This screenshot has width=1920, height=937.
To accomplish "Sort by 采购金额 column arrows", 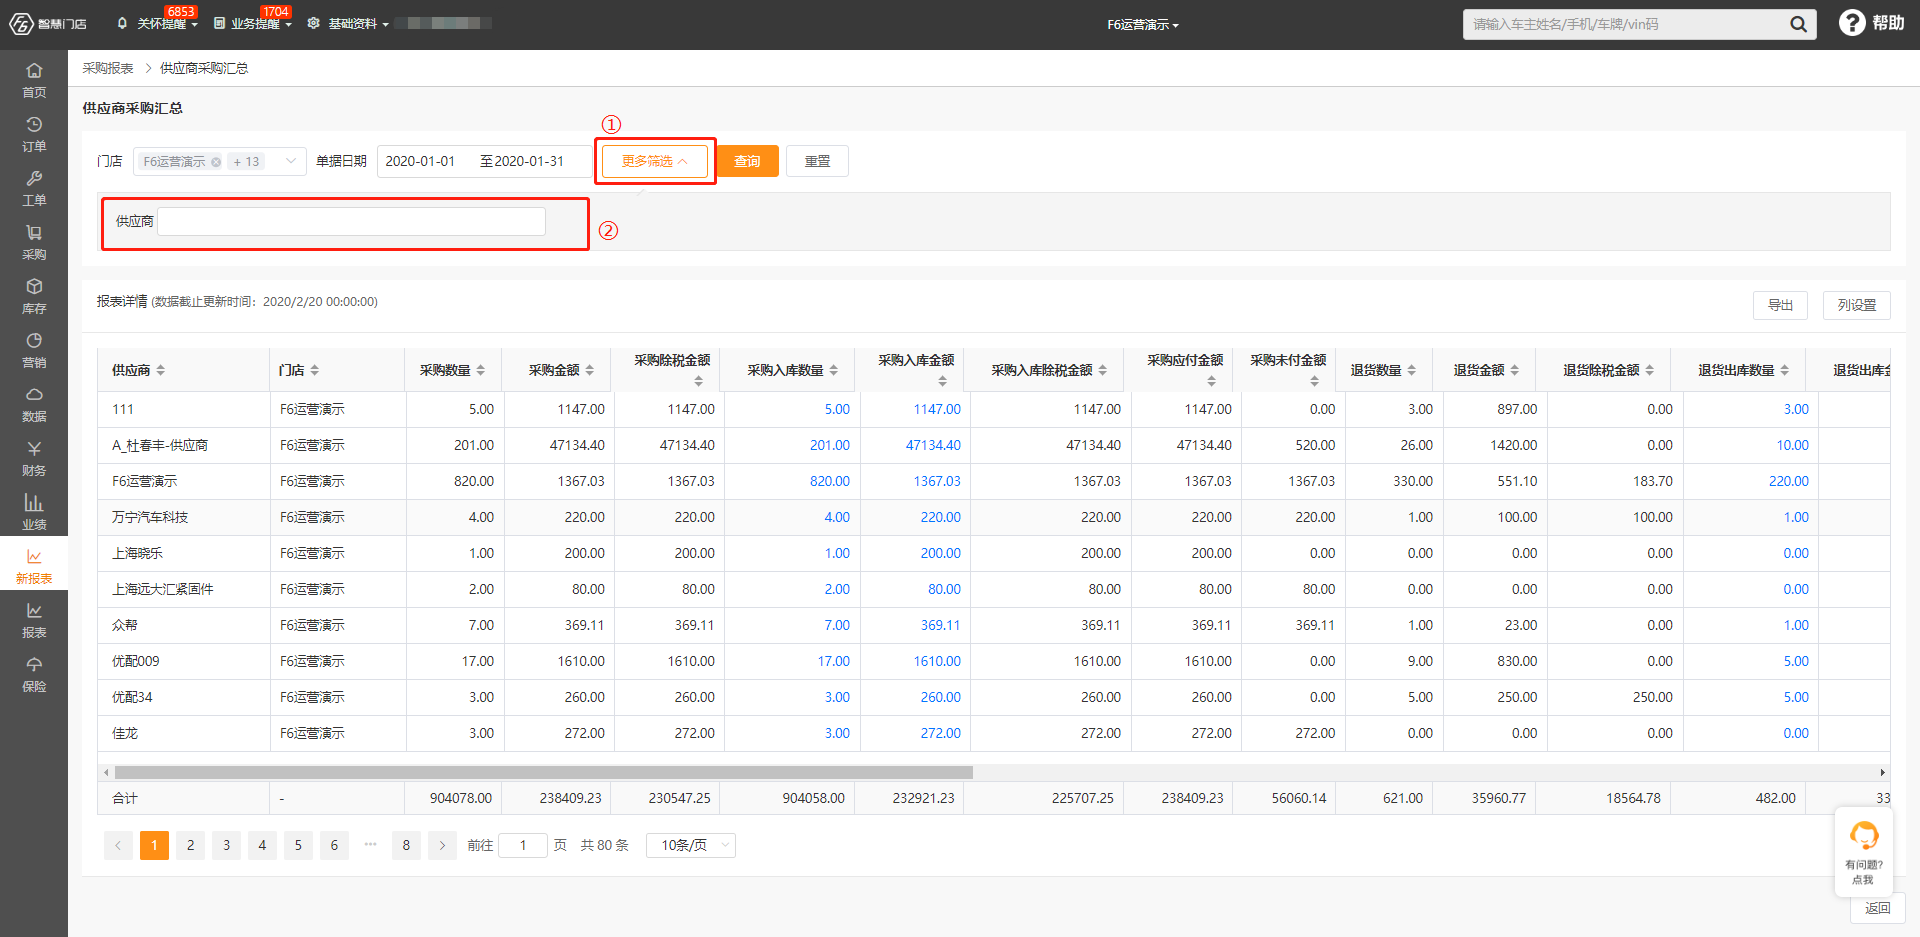I will click(x=590, y=370).
